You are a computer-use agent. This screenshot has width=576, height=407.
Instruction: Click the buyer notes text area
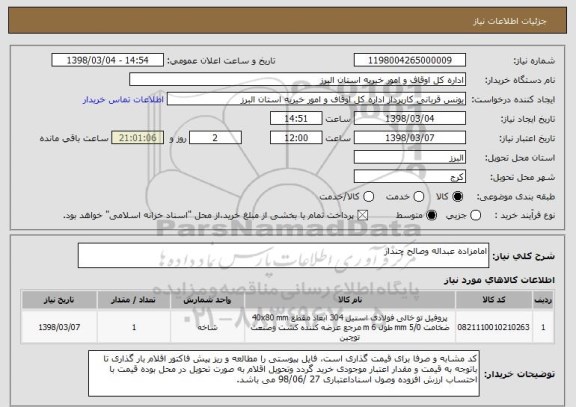coord(284,373)
